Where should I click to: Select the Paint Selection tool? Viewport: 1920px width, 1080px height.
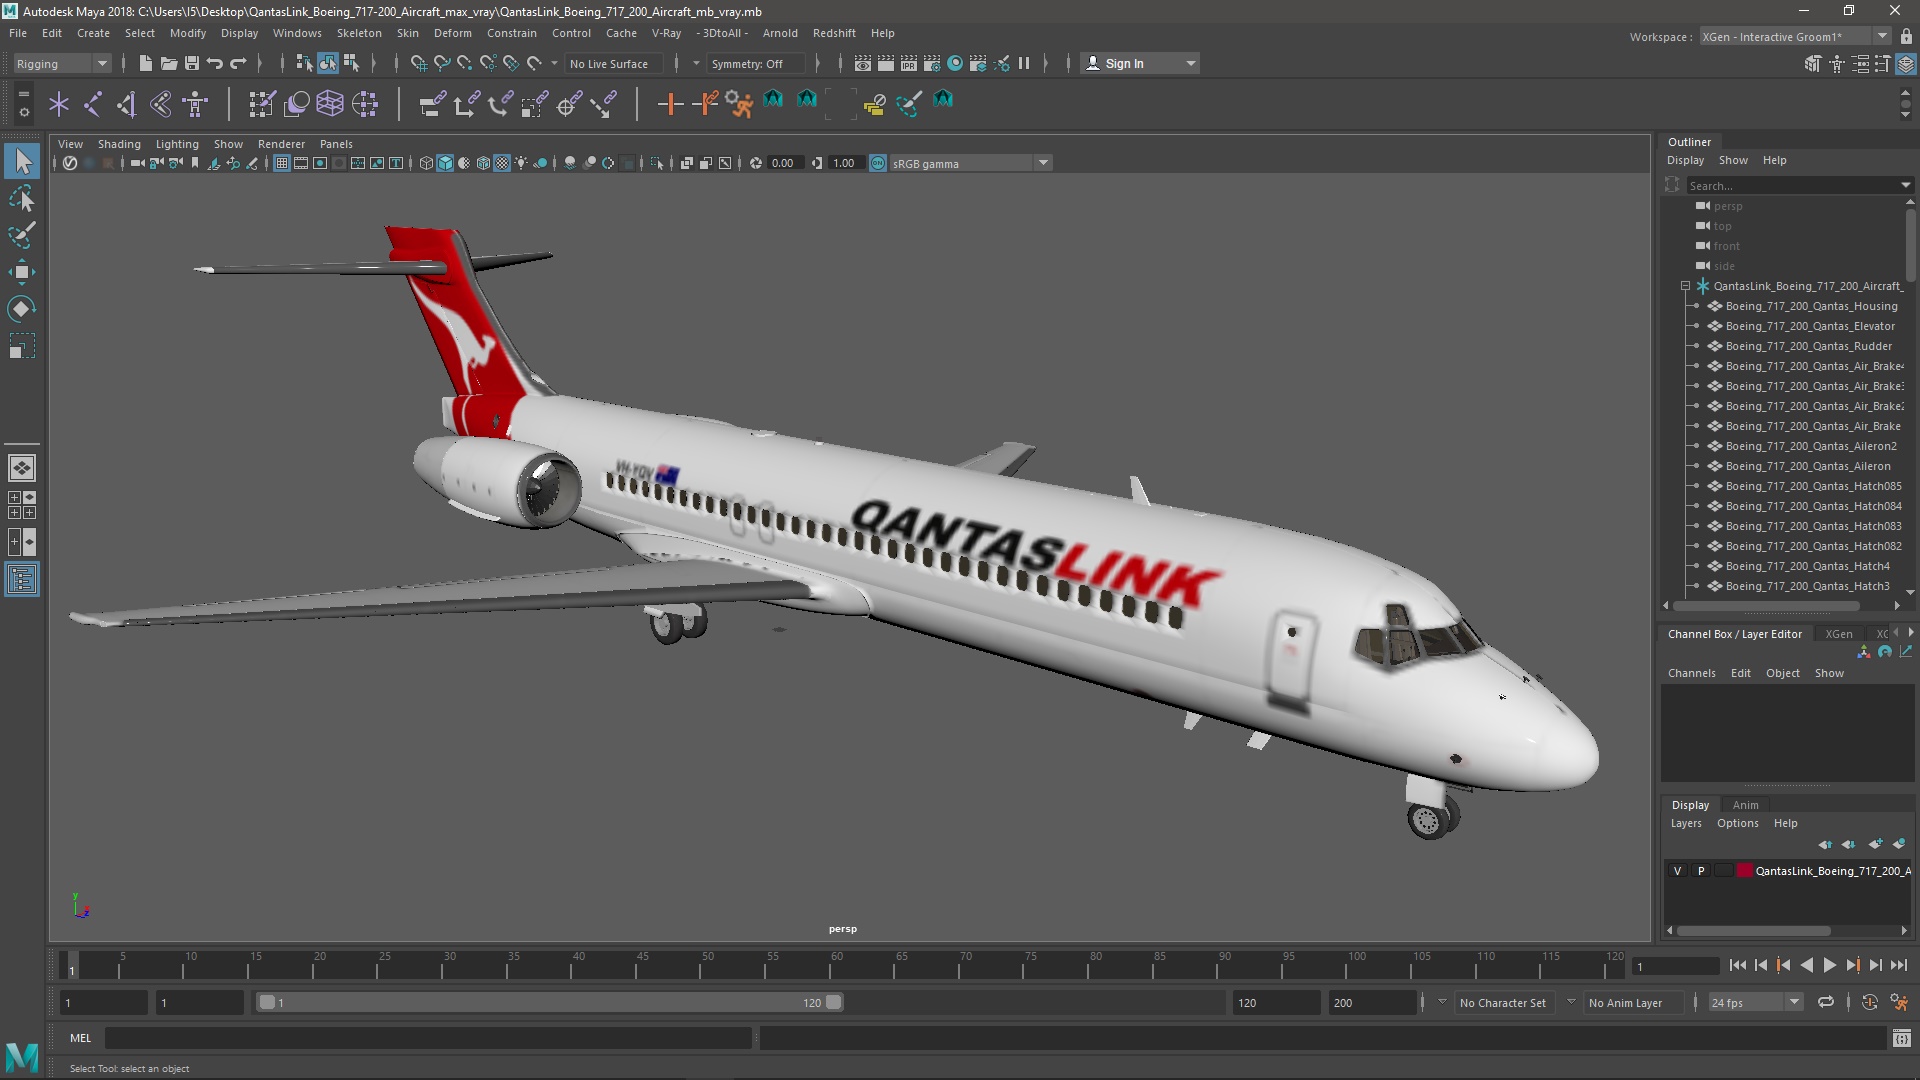(22, 236)
